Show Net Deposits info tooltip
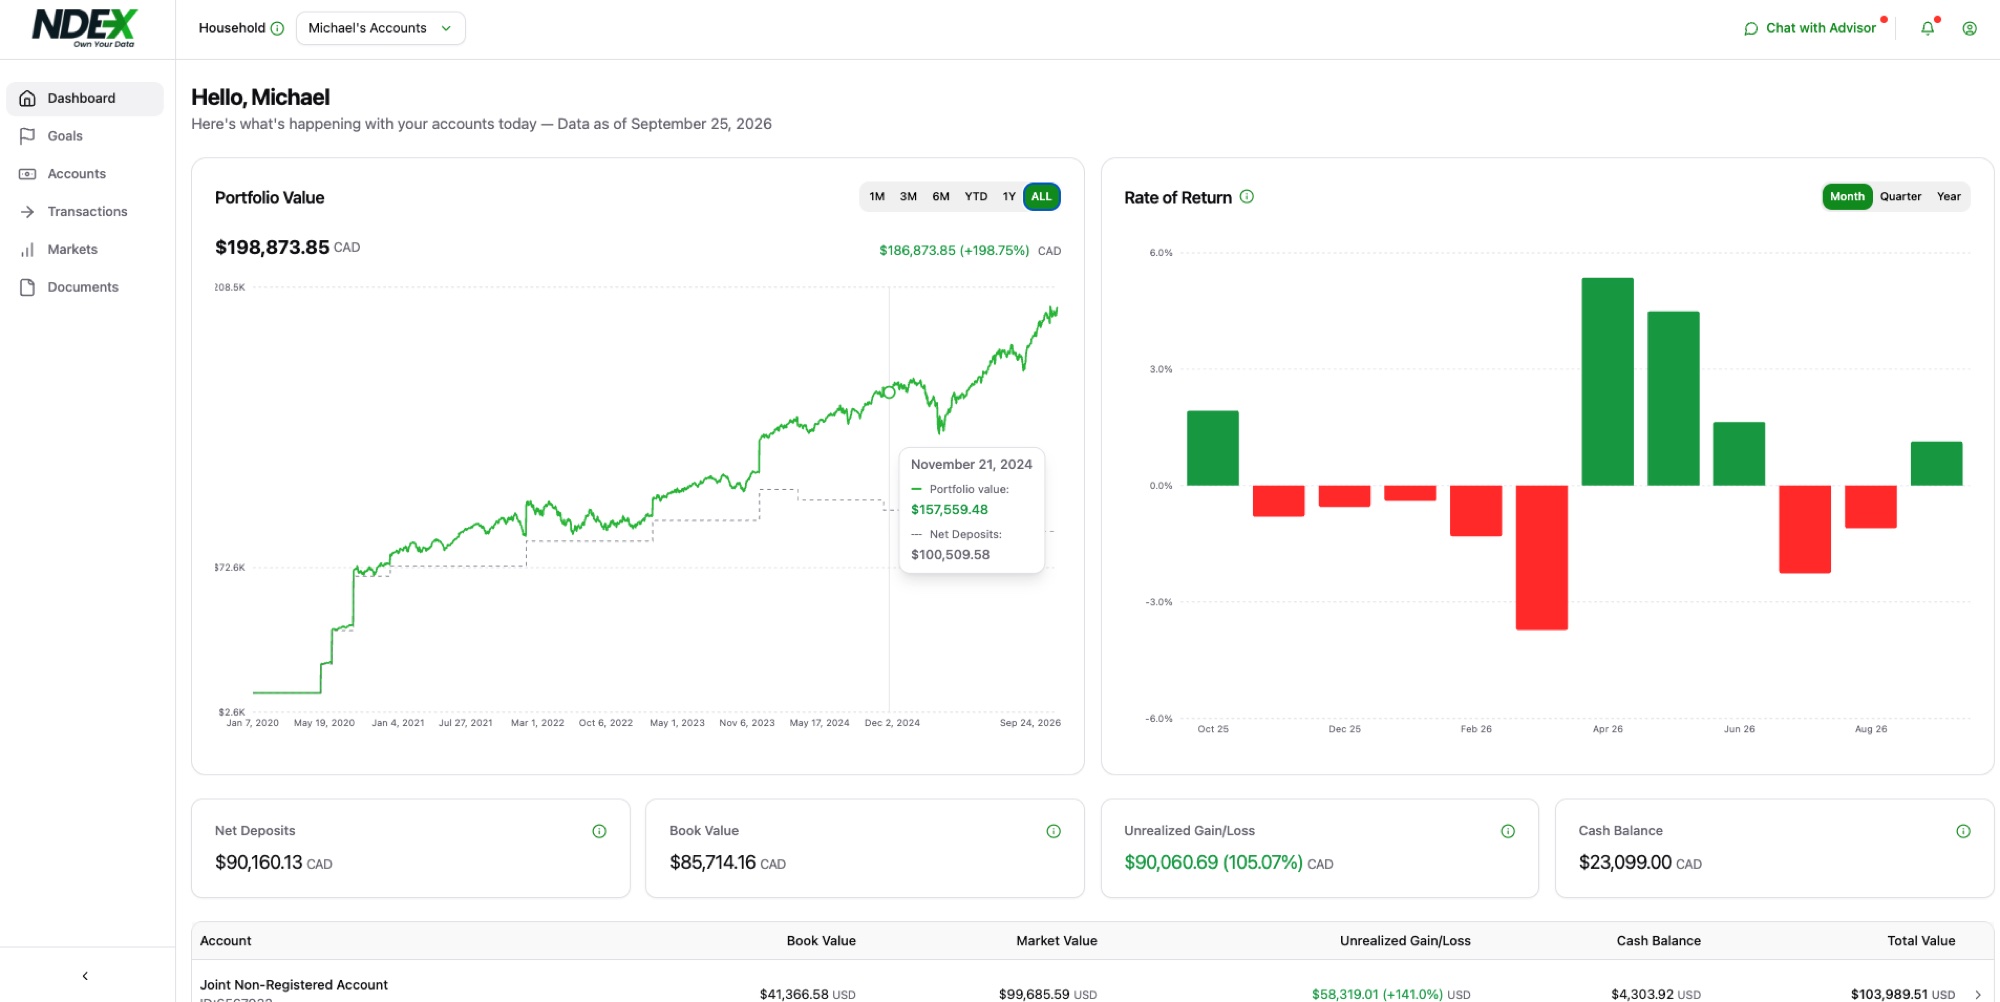This screenshot has height=1002, width=2000. (599, 831)
